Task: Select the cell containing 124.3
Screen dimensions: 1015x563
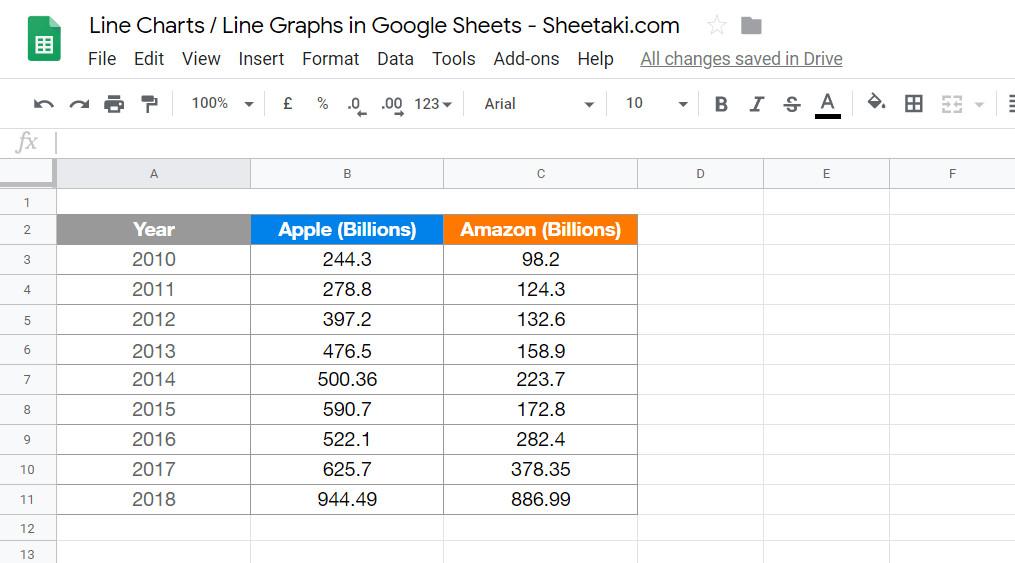Action: tap(541, 289)
